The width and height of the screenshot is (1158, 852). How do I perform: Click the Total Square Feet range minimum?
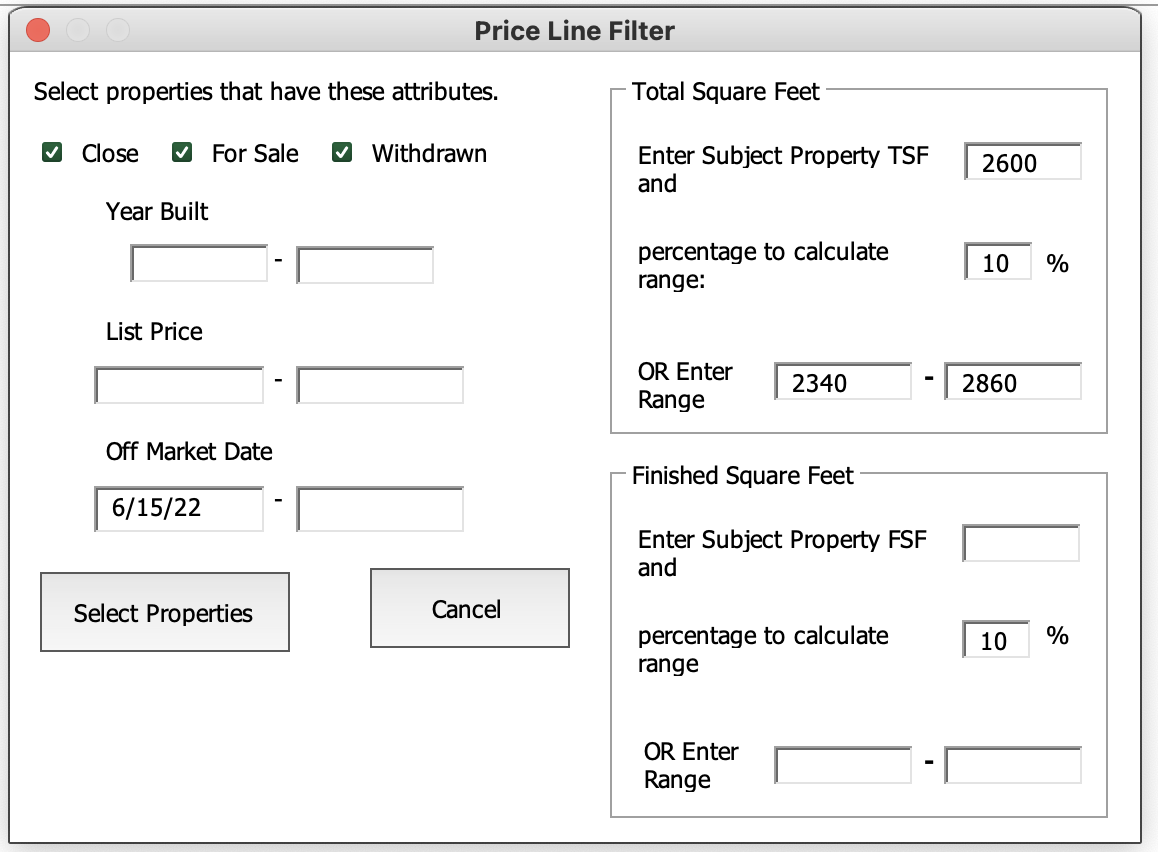pyautogui.click(x=843, y=382)
